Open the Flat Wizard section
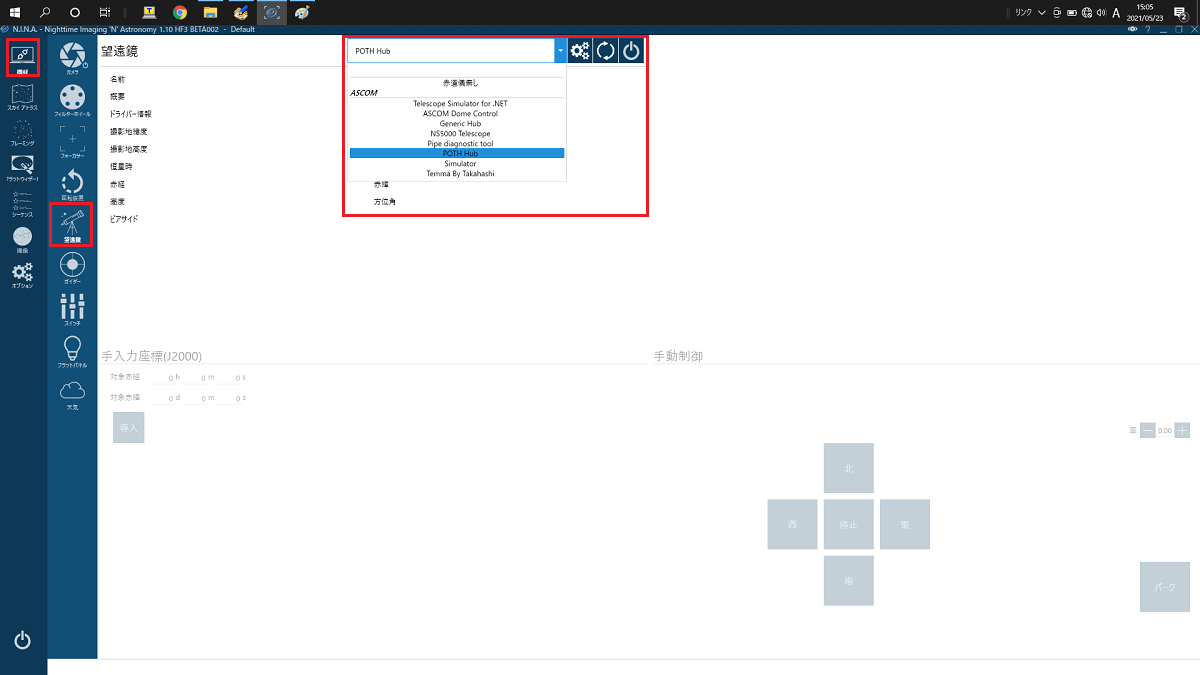The image size is (1200, 675). click(22, 169)
